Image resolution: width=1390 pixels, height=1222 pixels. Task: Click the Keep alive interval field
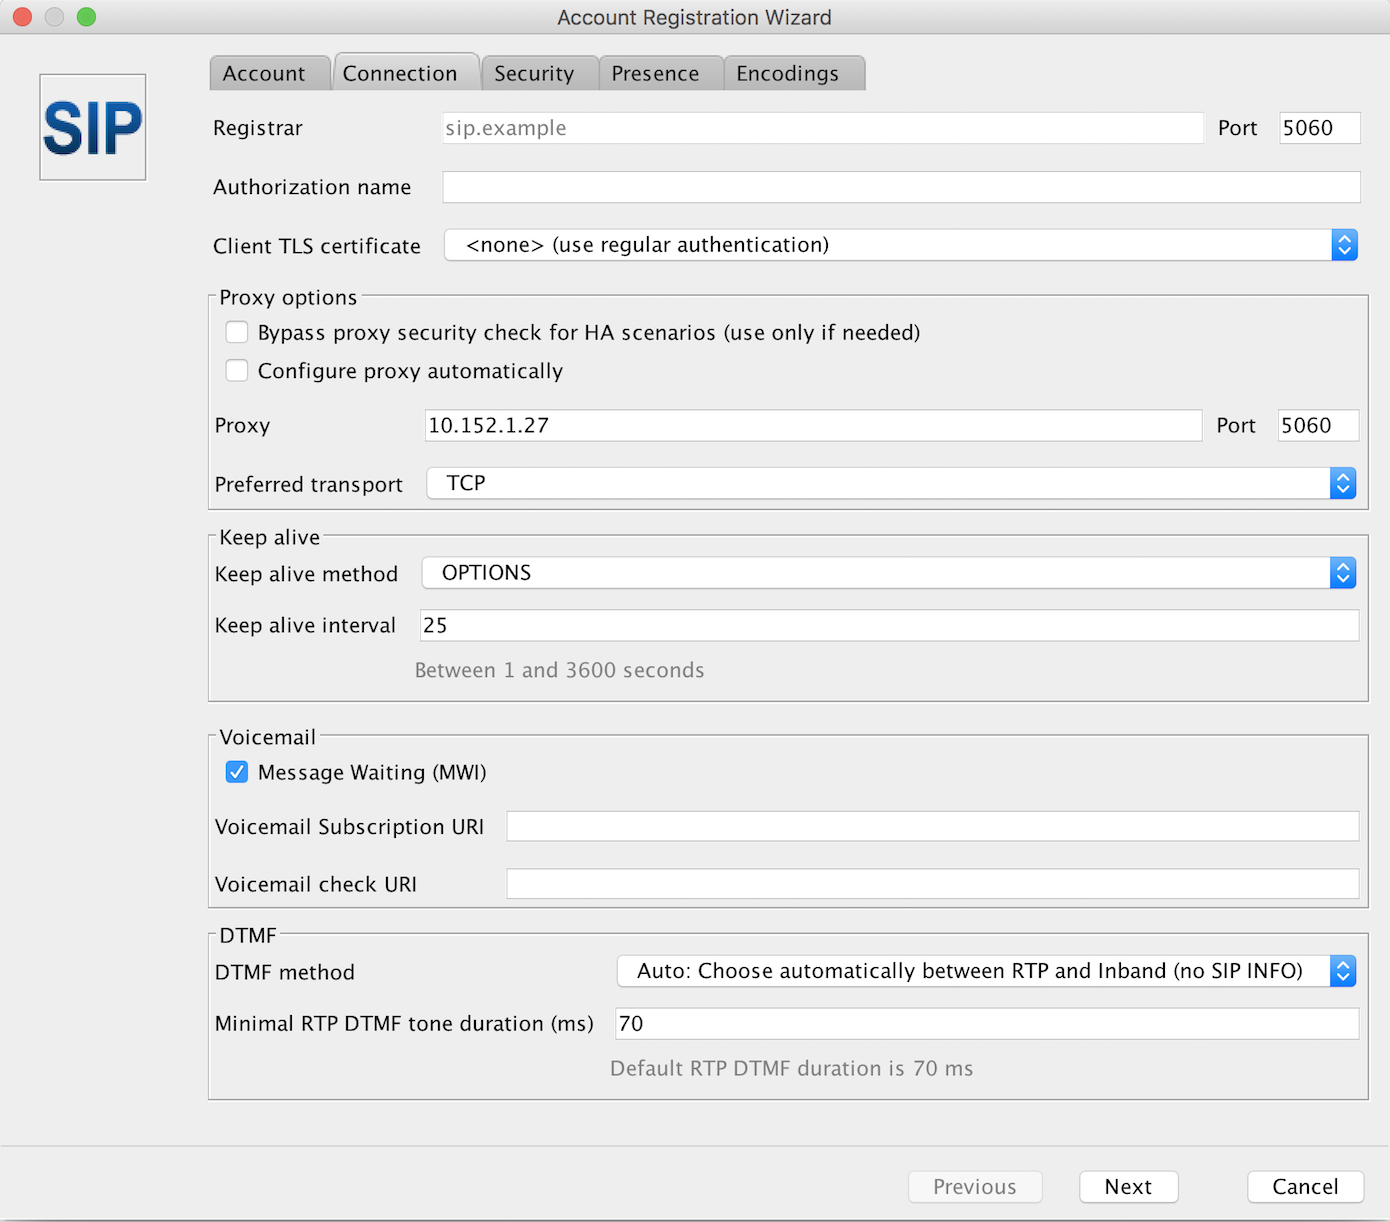click(x=890, y=624)
